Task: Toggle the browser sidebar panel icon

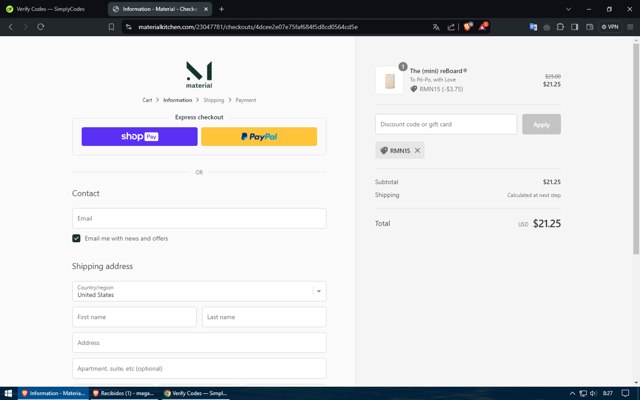Action: [575, 27]
